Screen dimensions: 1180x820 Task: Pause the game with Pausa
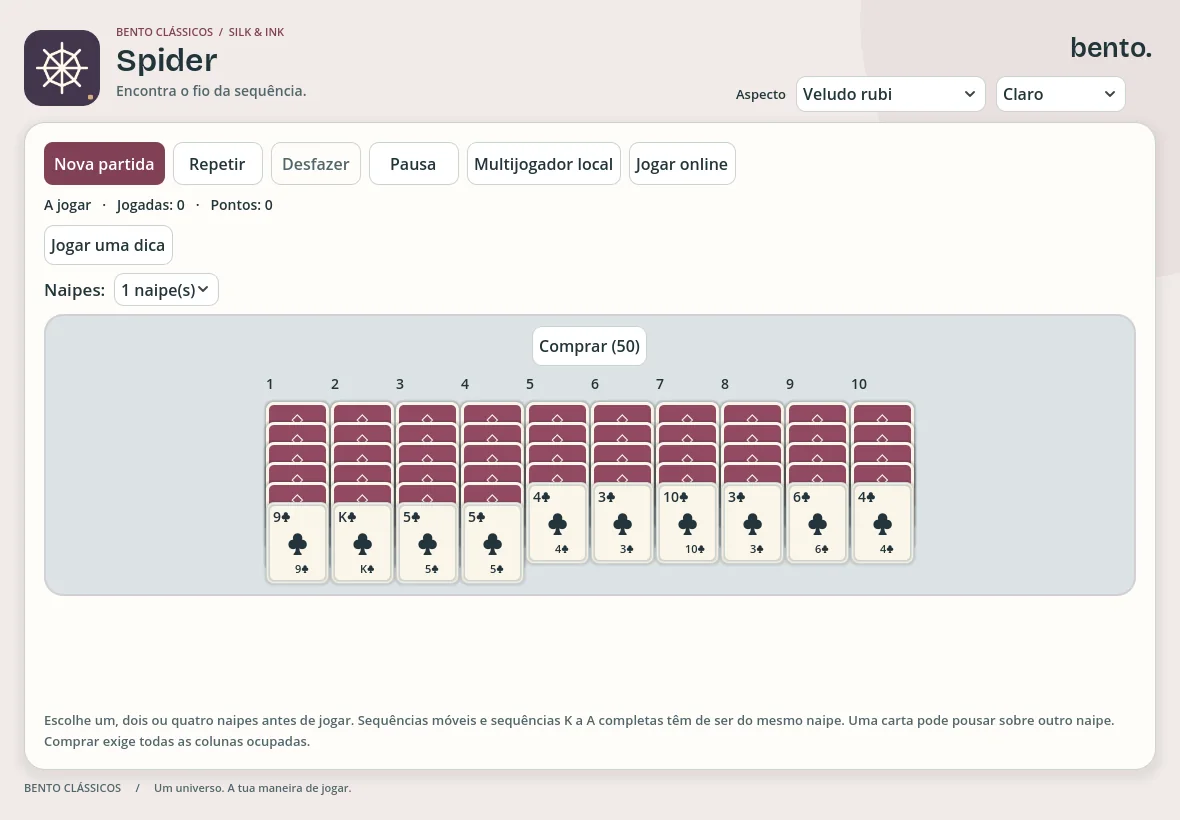[x=413, y=163]
